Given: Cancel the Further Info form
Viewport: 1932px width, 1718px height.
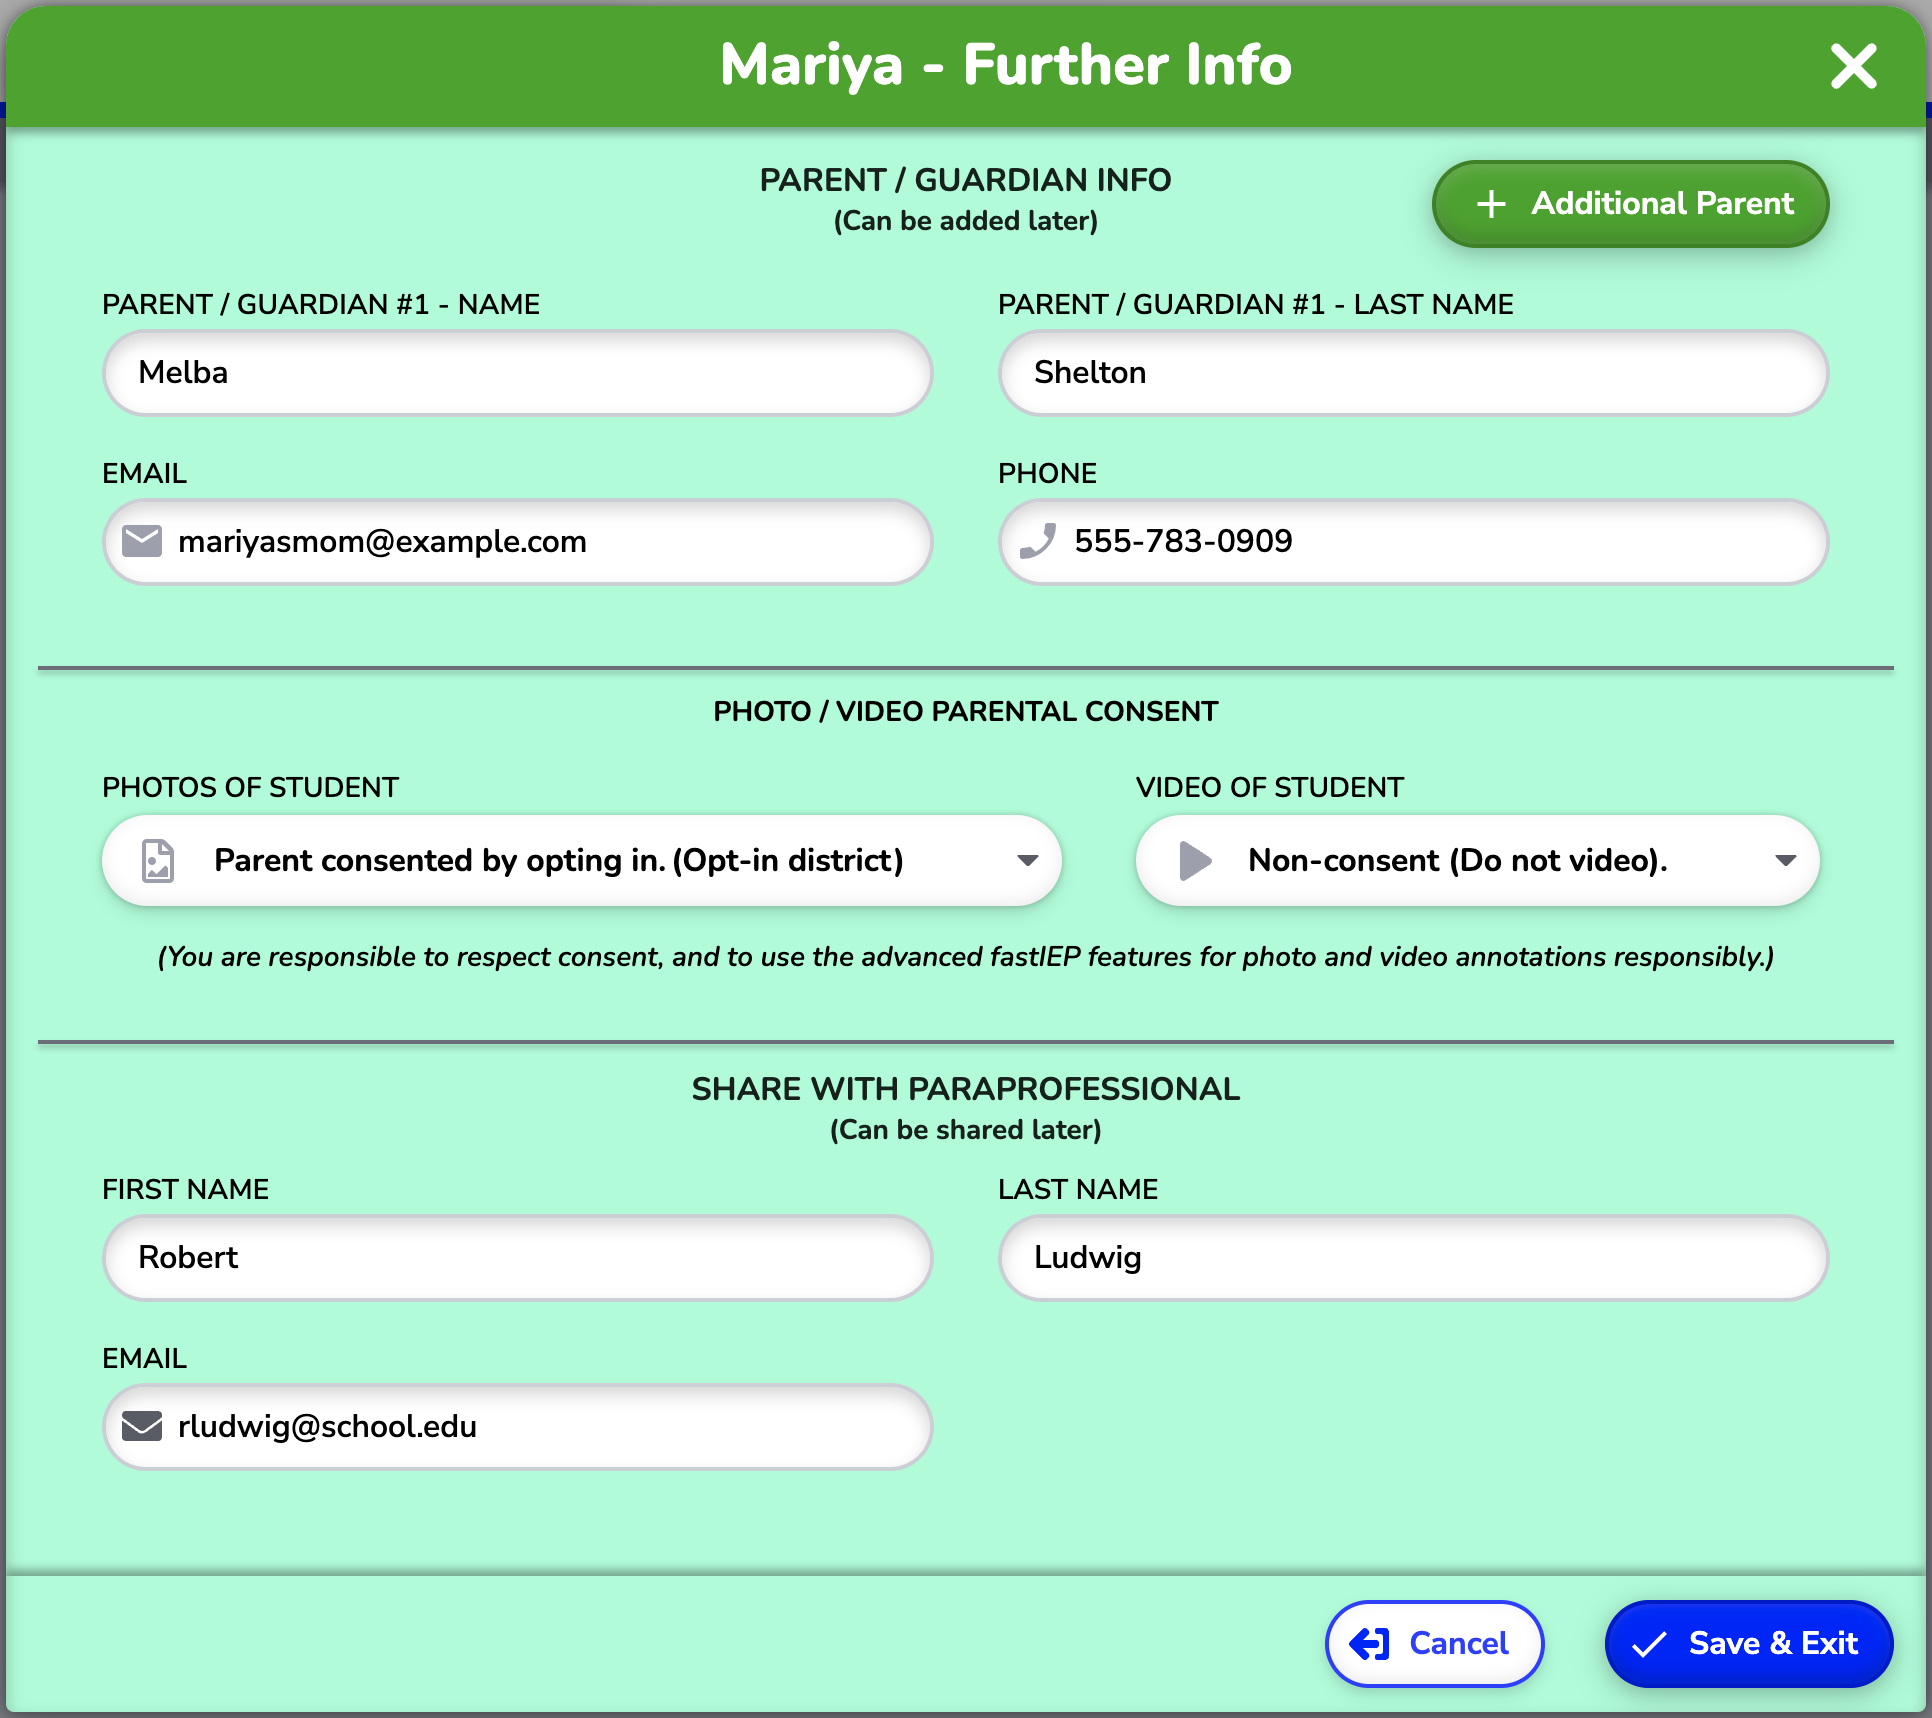Looking at the screenshot, I should [1435, 1644].
